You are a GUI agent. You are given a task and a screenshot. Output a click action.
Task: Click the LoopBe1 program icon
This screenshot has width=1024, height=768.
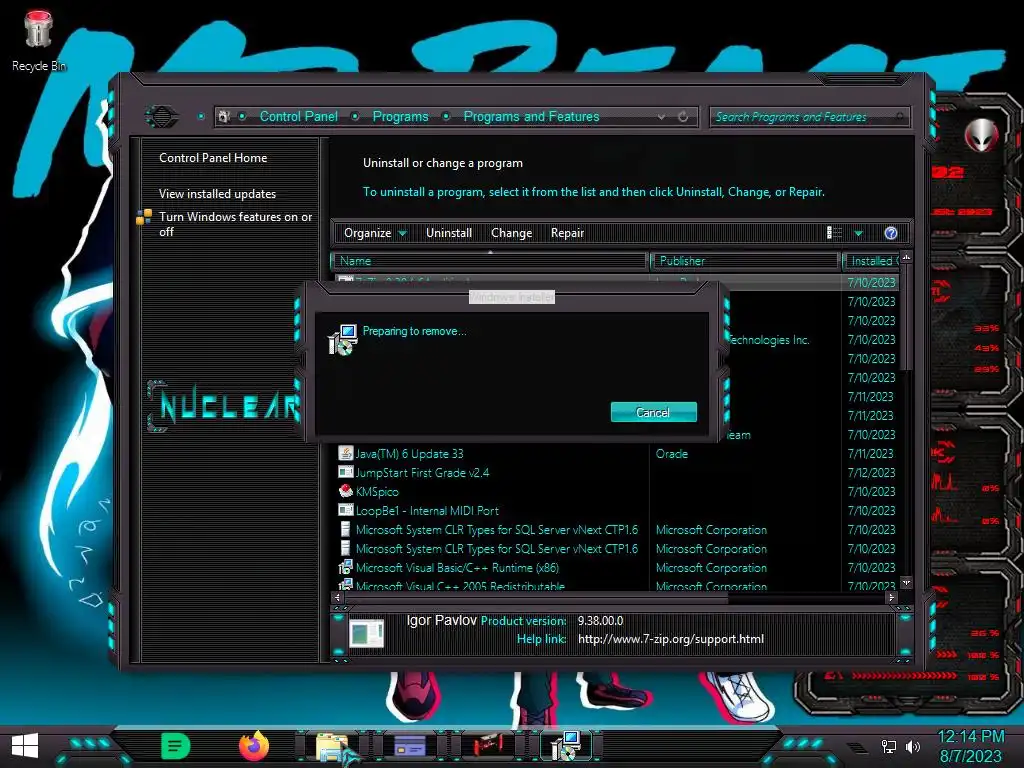pos(345,509)
